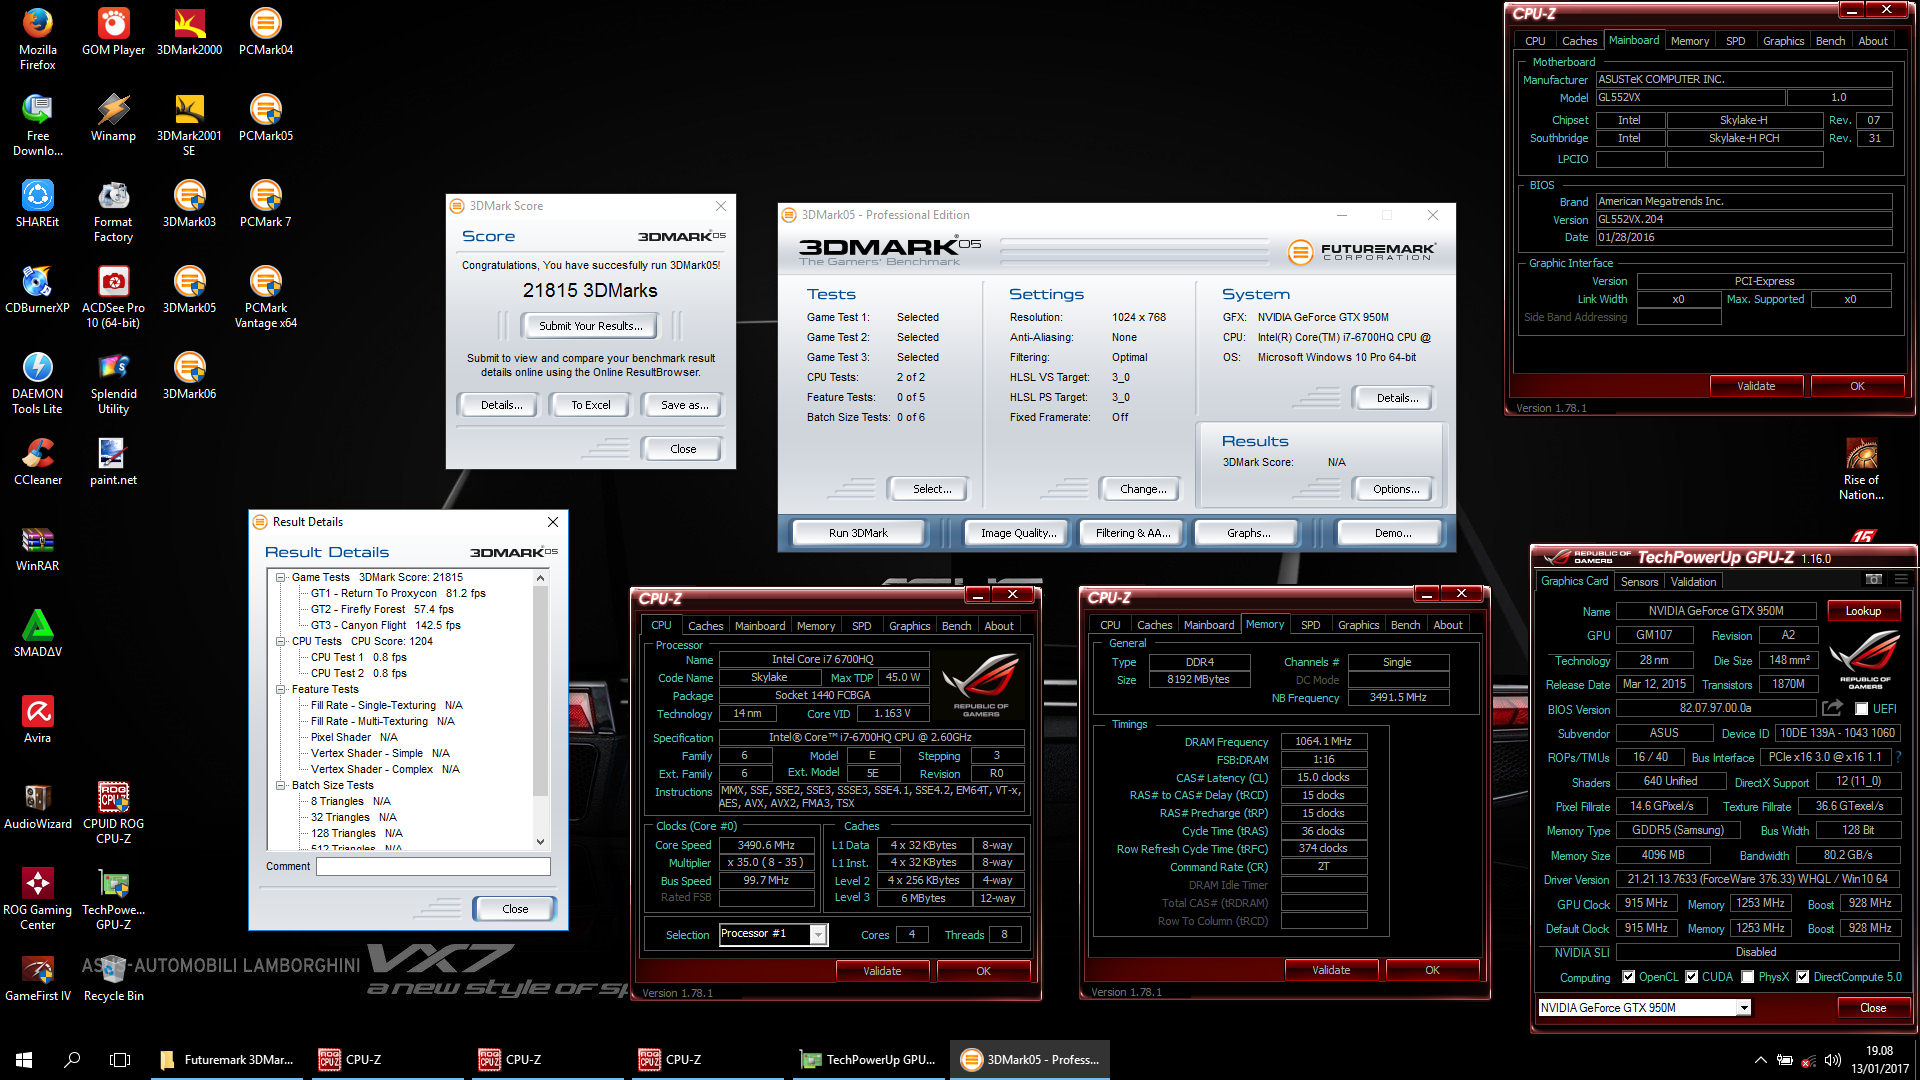
Task: Open CPUID ROG CPU-Z desktop shortcut
Action: tap(113, 812)
